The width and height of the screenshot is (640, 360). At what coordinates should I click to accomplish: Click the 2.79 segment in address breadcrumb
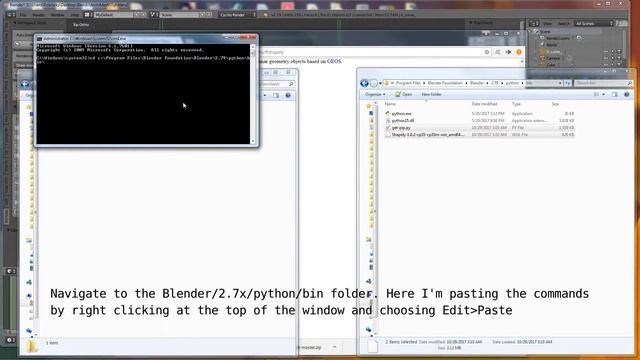coord(495,83)
